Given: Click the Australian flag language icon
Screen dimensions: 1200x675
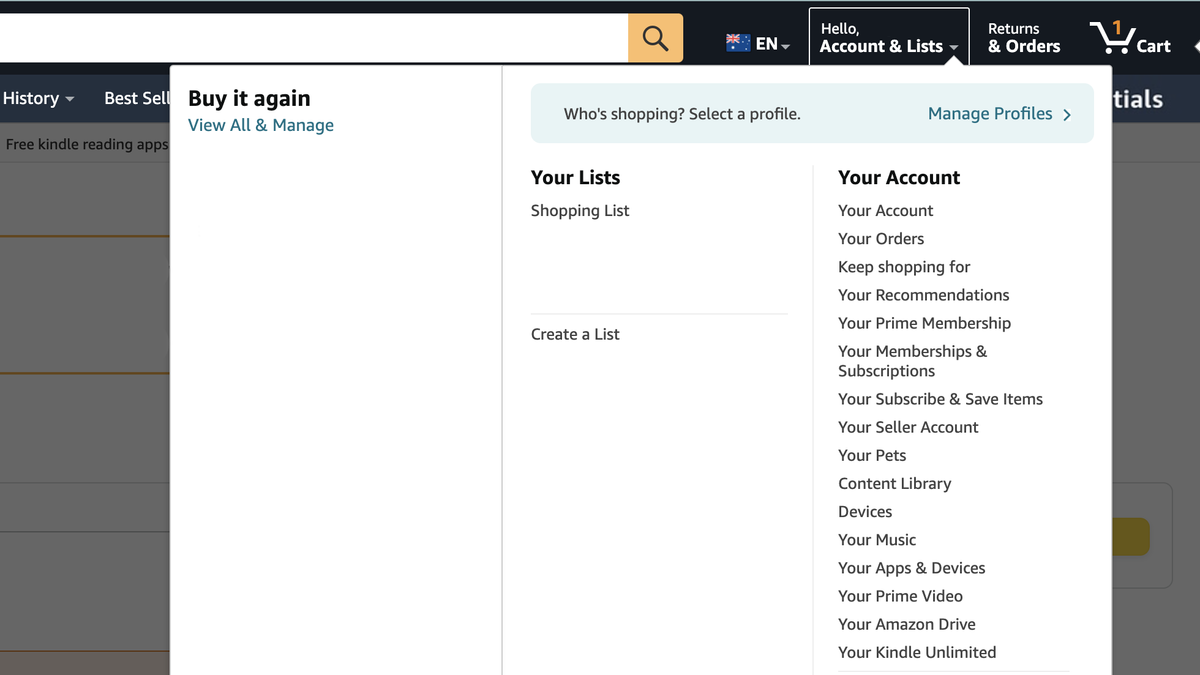Looking at the screenshot, I should click(737, 43).
